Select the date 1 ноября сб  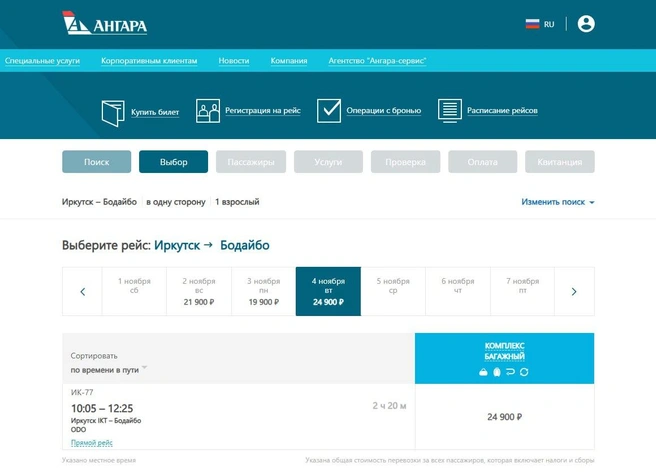click(x=134, y=292)
